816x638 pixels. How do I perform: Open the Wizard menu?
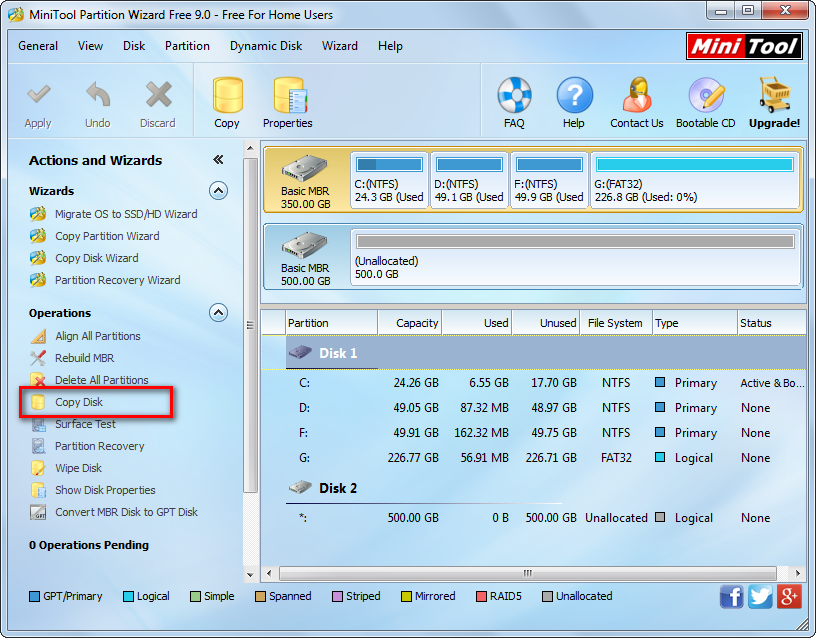coord(340,46)
